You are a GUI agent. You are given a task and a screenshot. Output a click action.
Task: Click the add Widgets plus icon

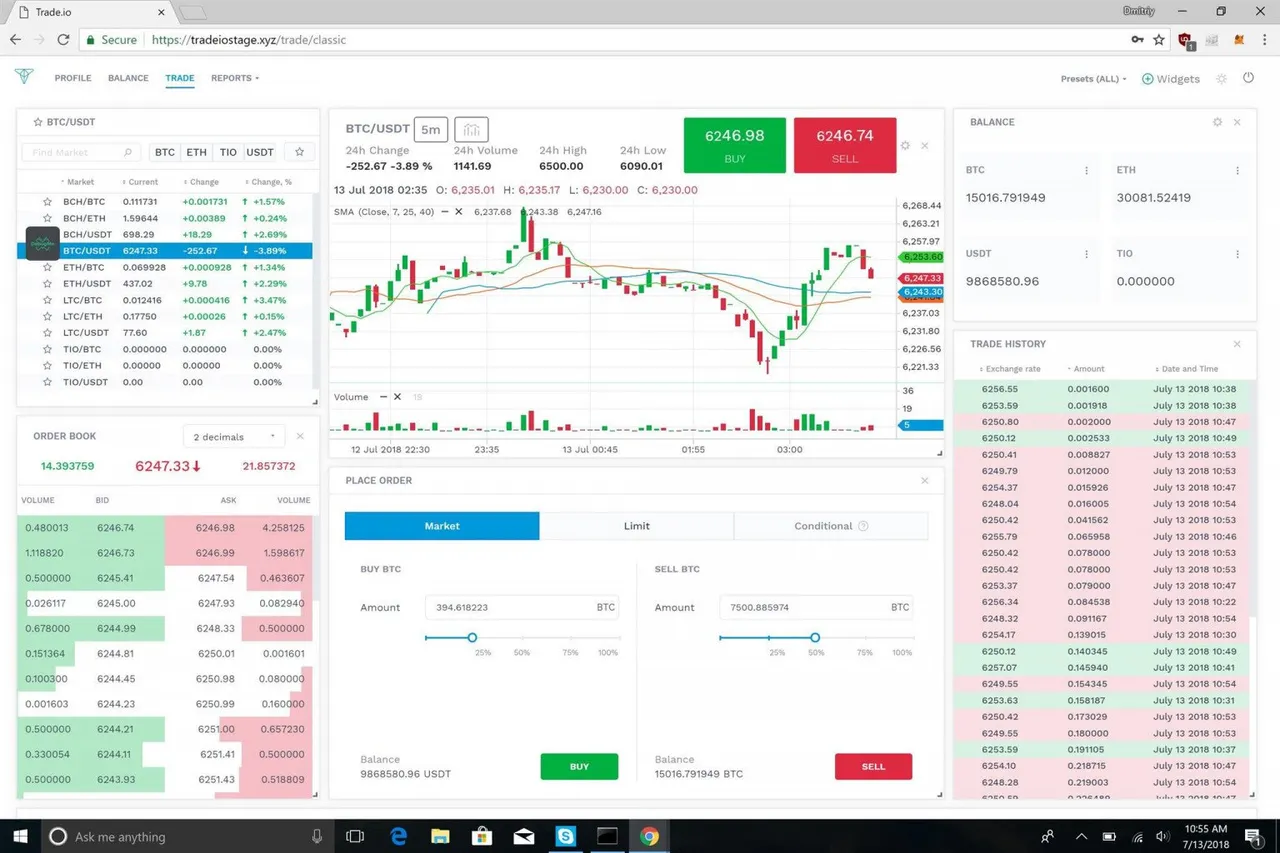(1147, 79)
